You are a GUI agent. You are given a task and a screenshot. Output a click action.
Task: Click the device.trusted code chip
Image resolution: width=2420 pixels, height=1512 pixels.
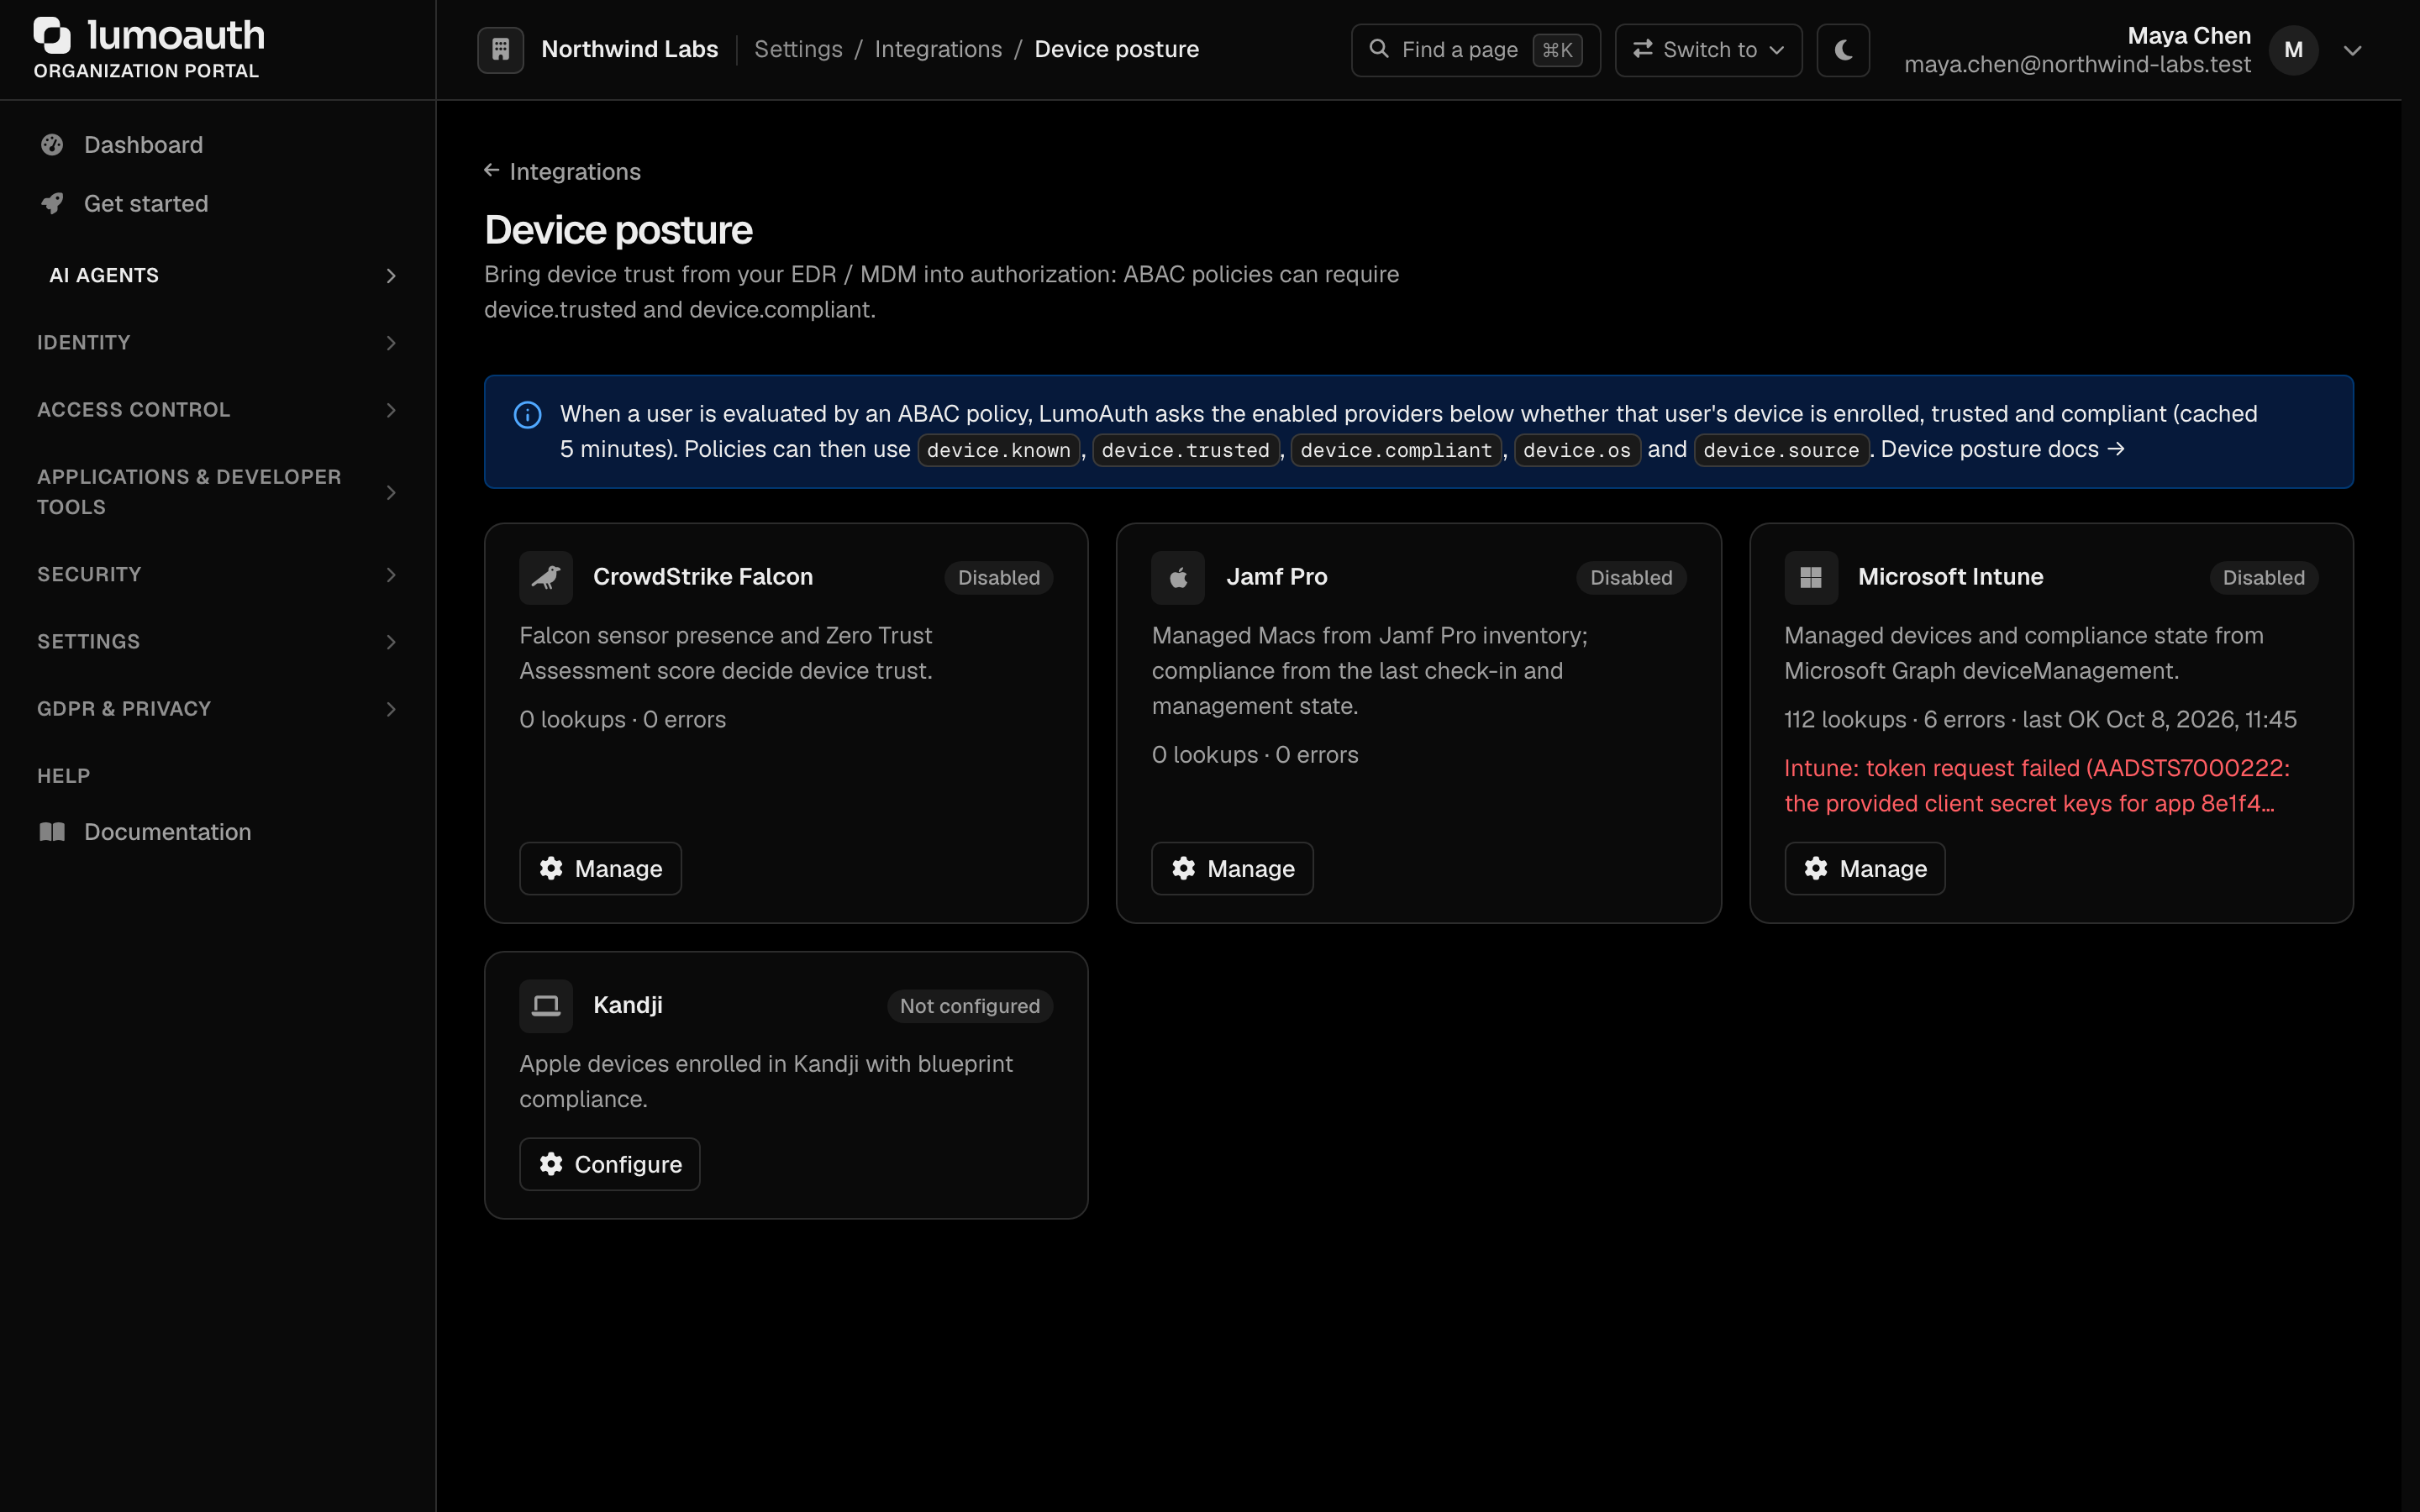1185,450
